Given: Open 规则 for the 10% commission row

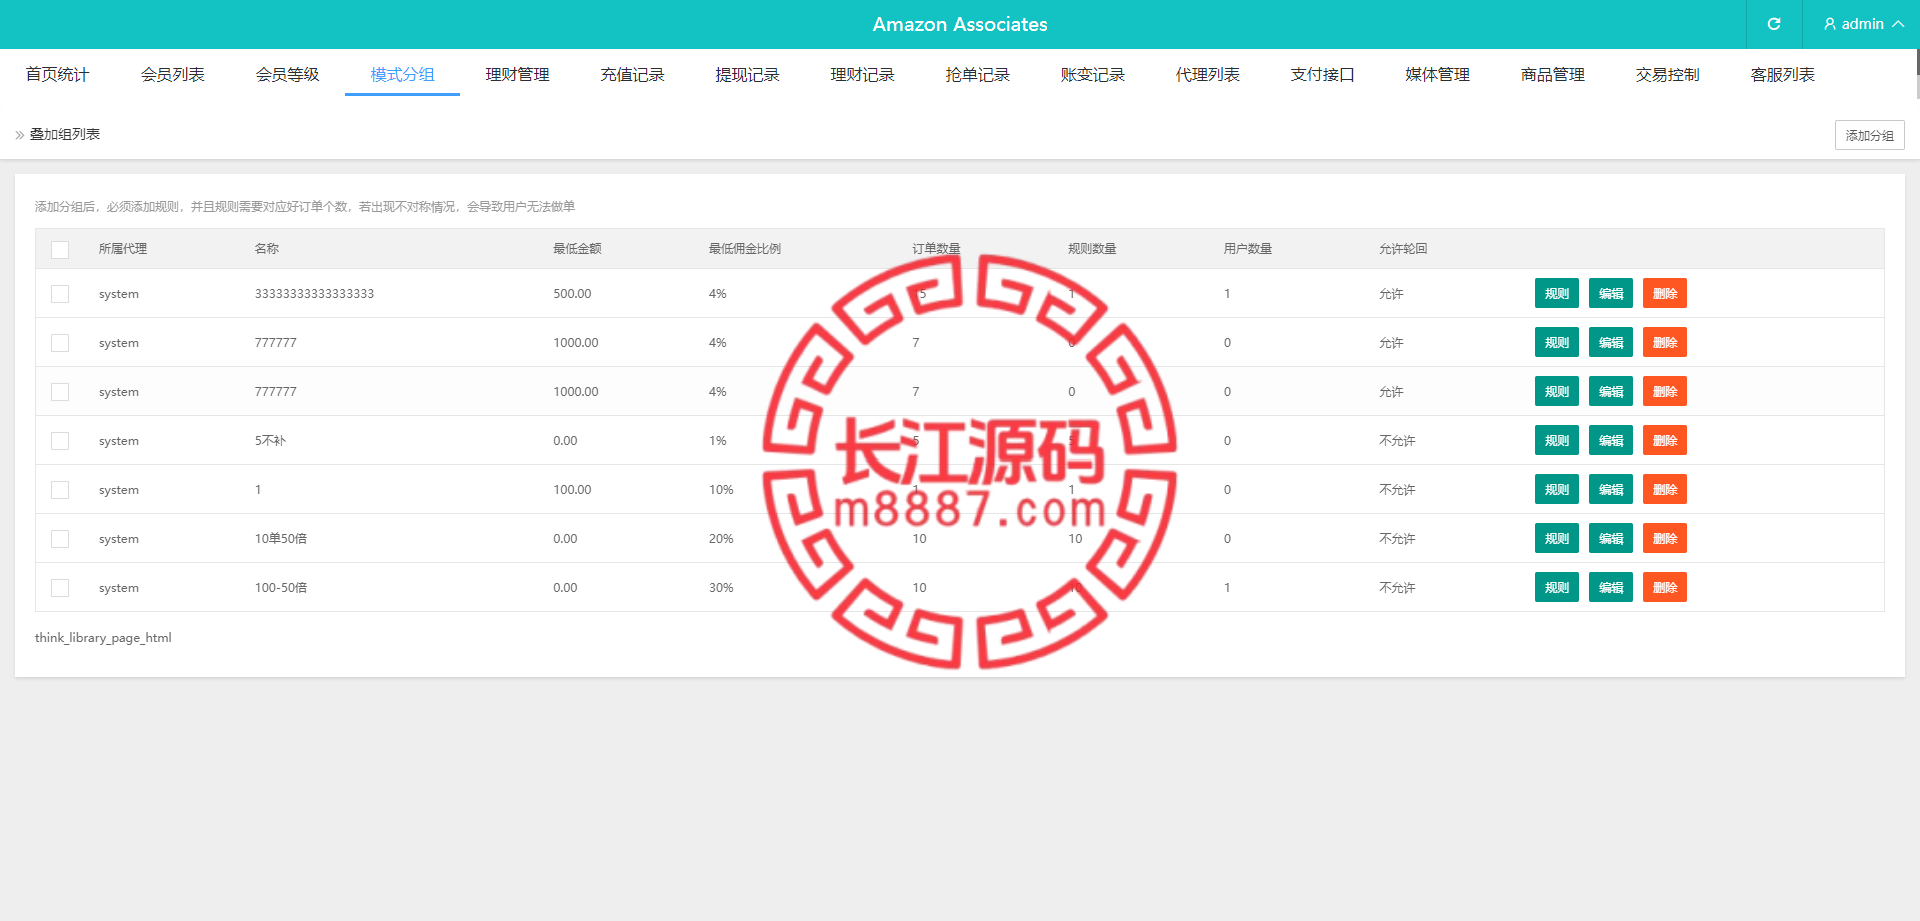Looking at the screenshot, I should pyautogui.click(x=1557, y=490).
